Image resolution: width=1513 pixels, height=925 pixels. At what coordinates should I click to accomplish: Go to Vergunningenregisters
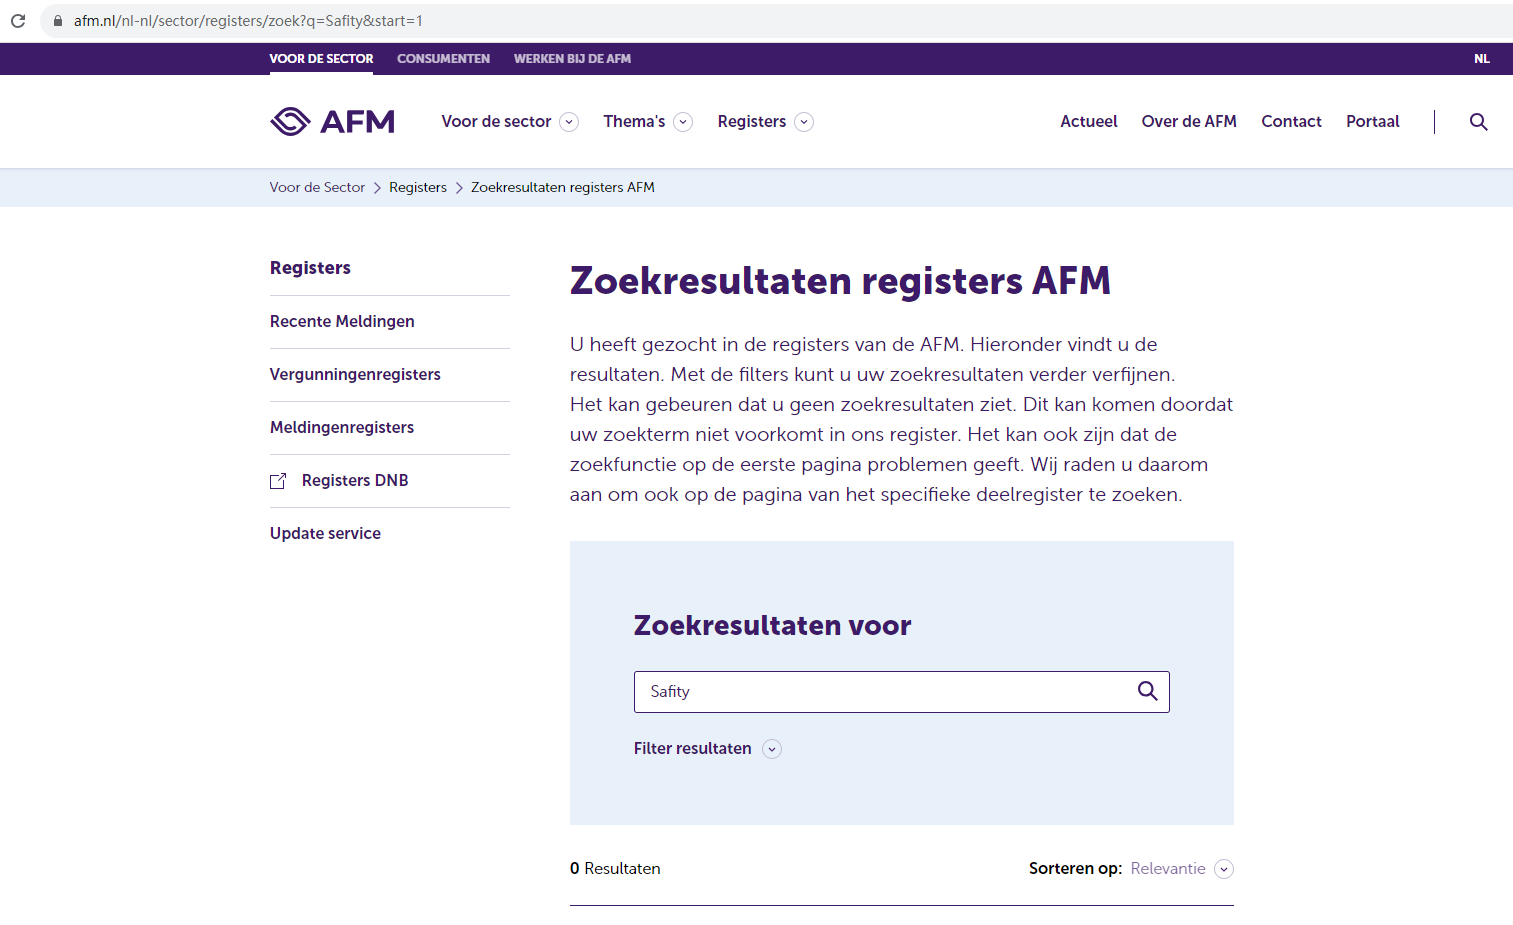pyautogui.click(x=355, y=374)
